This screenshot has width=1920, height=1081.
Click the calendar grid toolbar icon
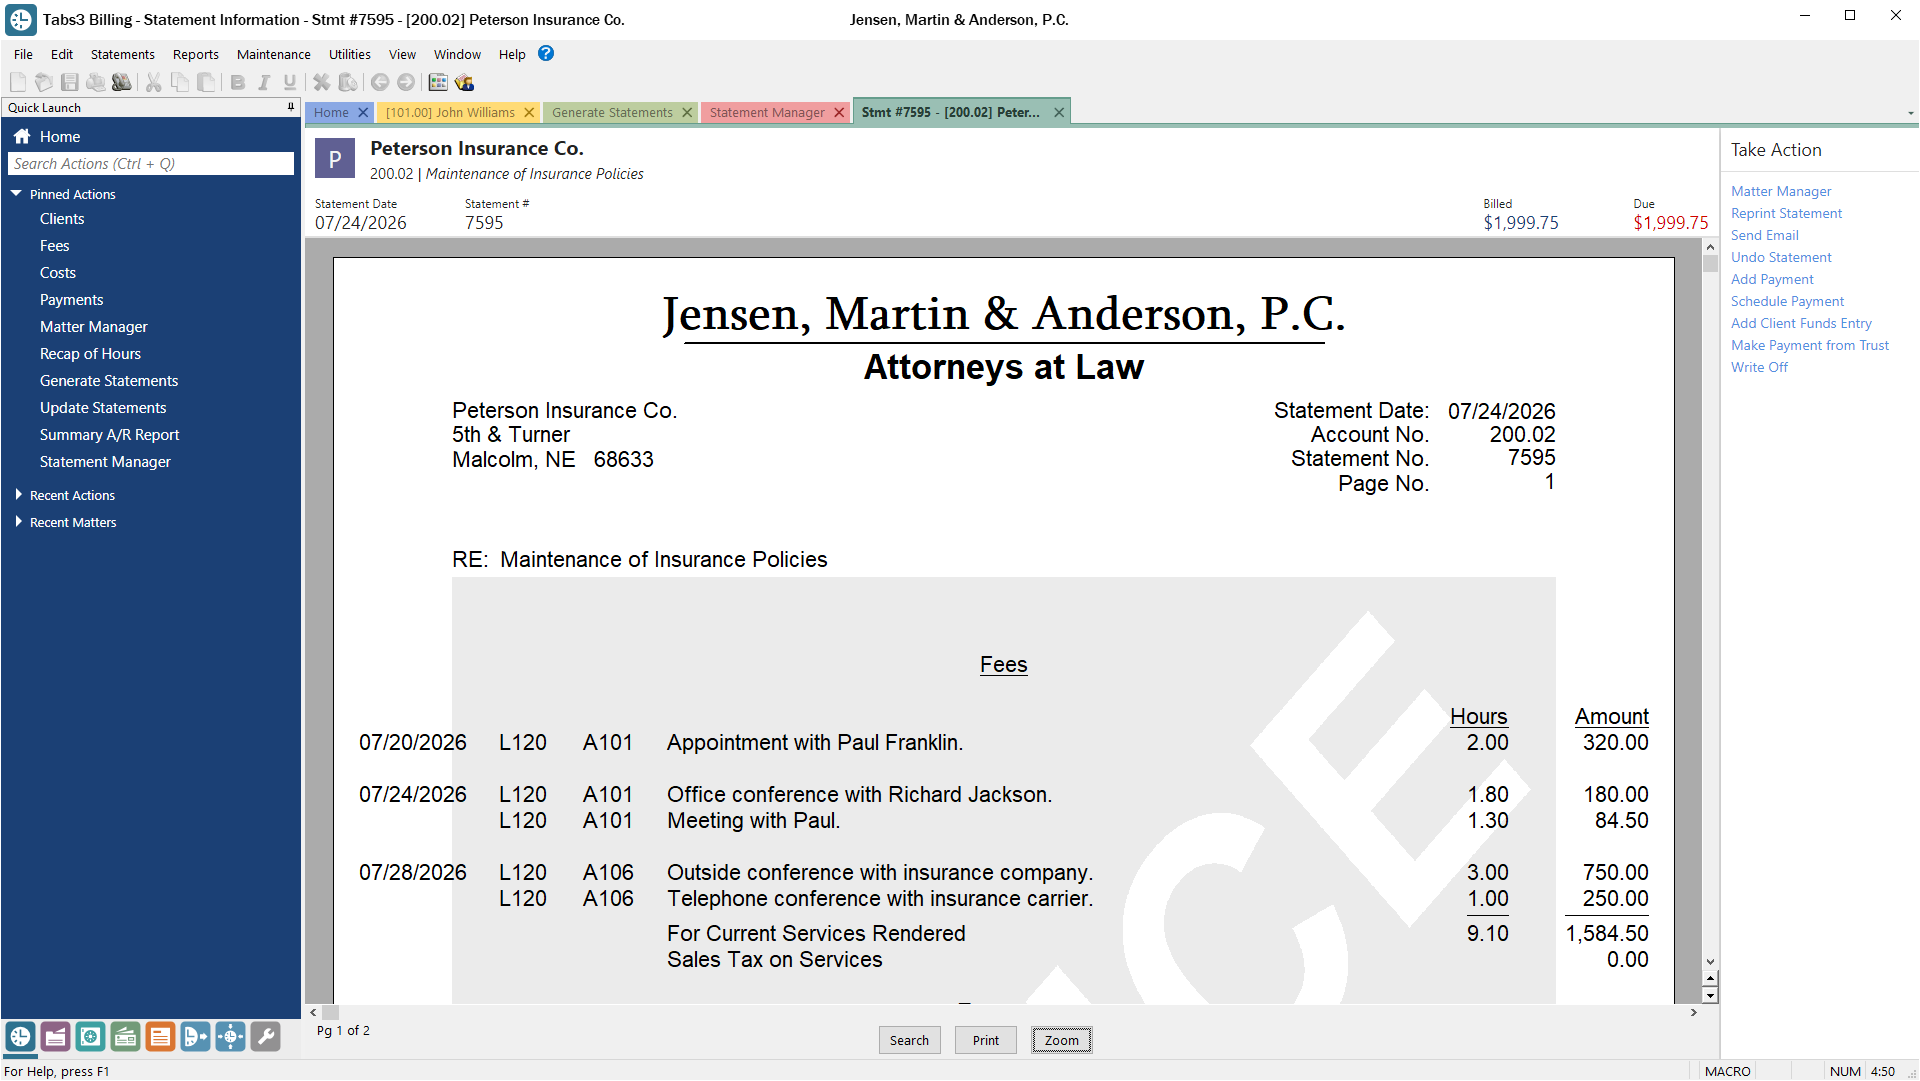coord(438,82)
